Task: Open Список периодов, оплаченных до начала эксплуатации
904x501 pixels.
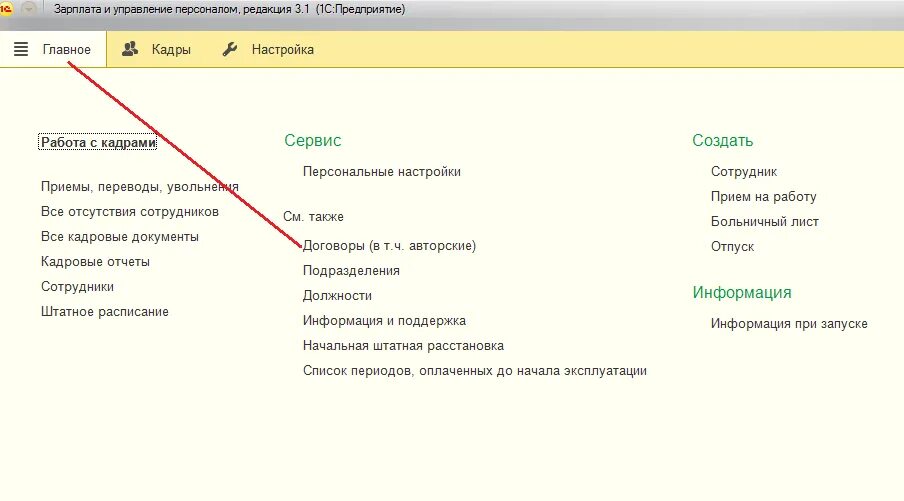Action: pyautogui.click(x=474, y=371)
